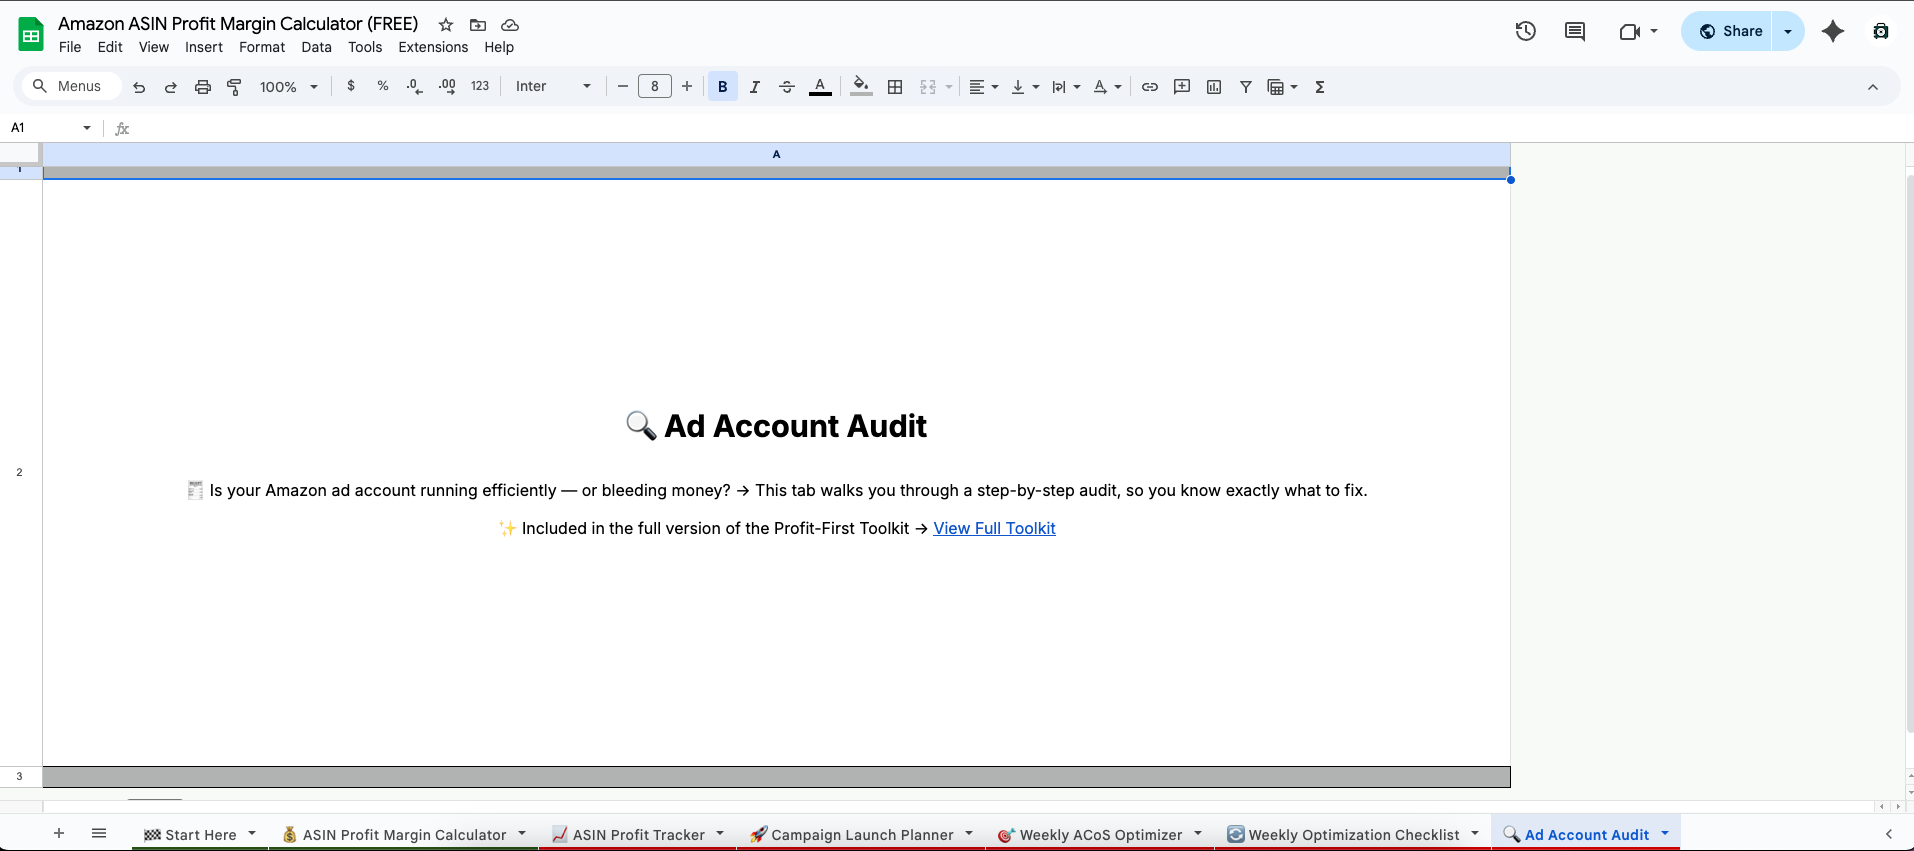Increase font size with plus button
The height and width of the screenshot is (851, 1914).
click(687, 87)
